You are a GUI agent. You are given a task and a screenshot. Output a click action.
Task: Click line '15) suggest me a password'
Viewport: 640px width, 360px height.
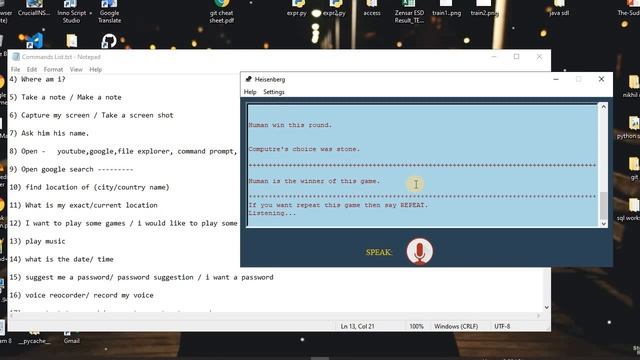[141, 277]
